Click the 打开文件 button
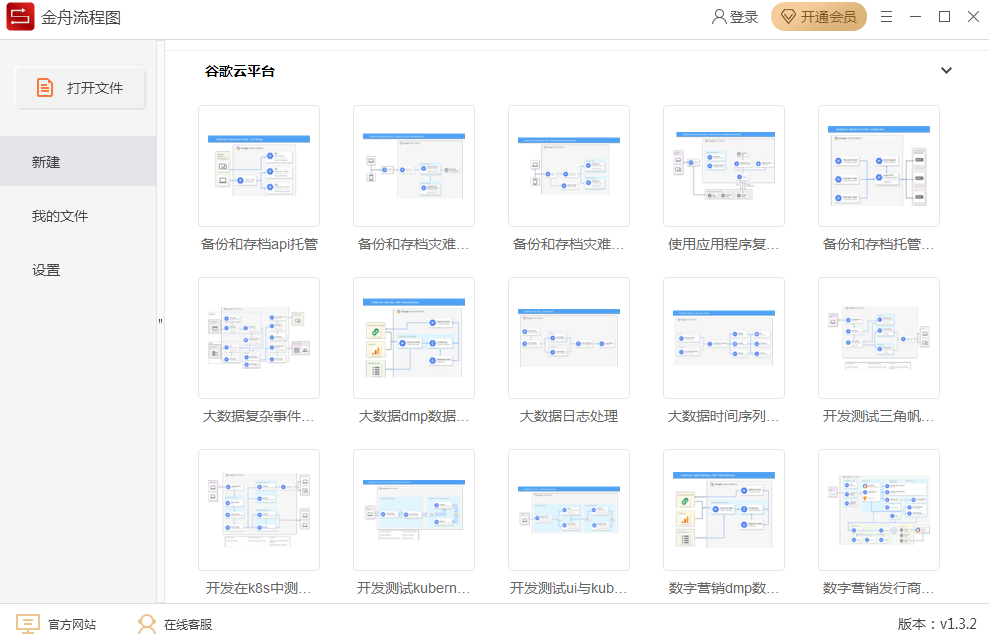 (x=80, y=88)
